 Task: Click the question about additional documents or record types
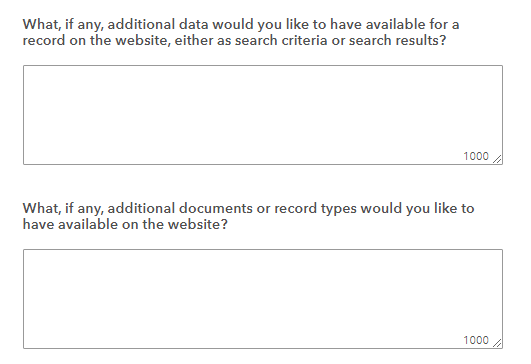(x=248, y=216)
